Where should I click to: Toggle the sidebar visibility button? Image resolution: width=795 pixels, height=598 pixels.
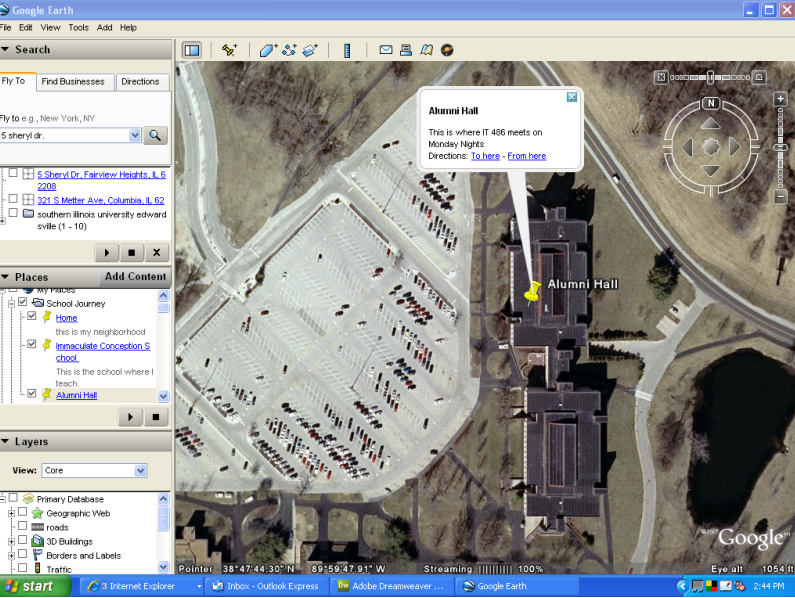point(192,50)
